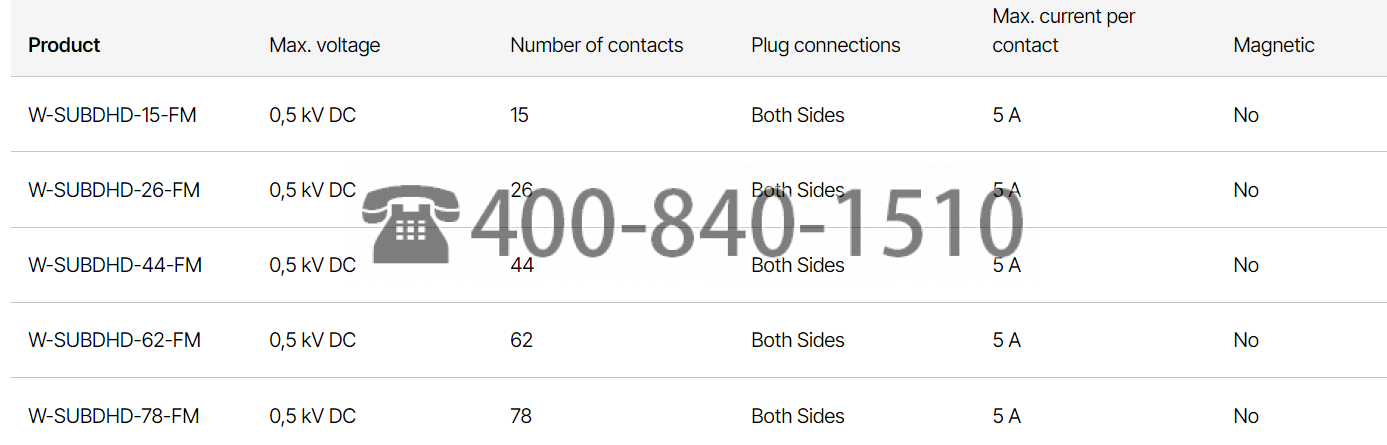This screenshot has width=1387, height=445.
Task: Open the W-SUBDHD-26-FM product
Action: [x=114, y=190]
